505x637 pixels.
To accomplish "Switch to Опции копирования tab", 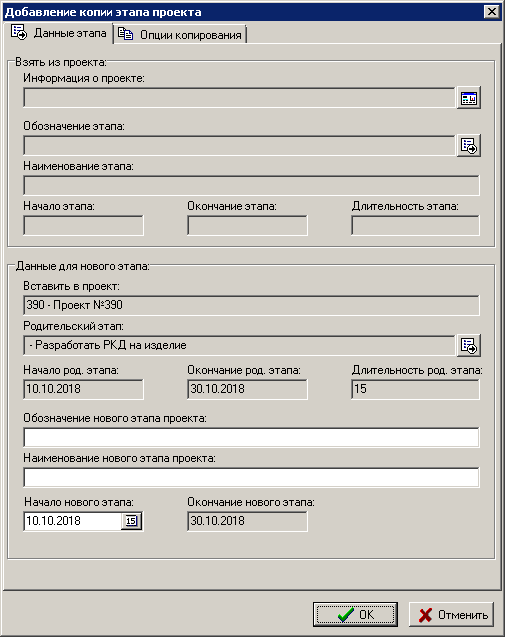I will pyautogui.click(x=181, y=35).
